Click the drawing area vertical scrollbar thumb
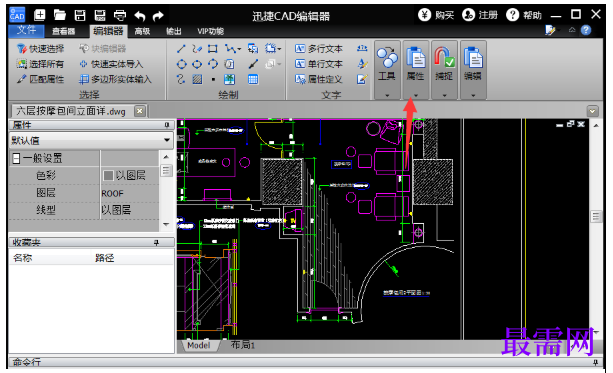Image resolution: width=613 pixels, height=373 pixels. click(595, 217)
